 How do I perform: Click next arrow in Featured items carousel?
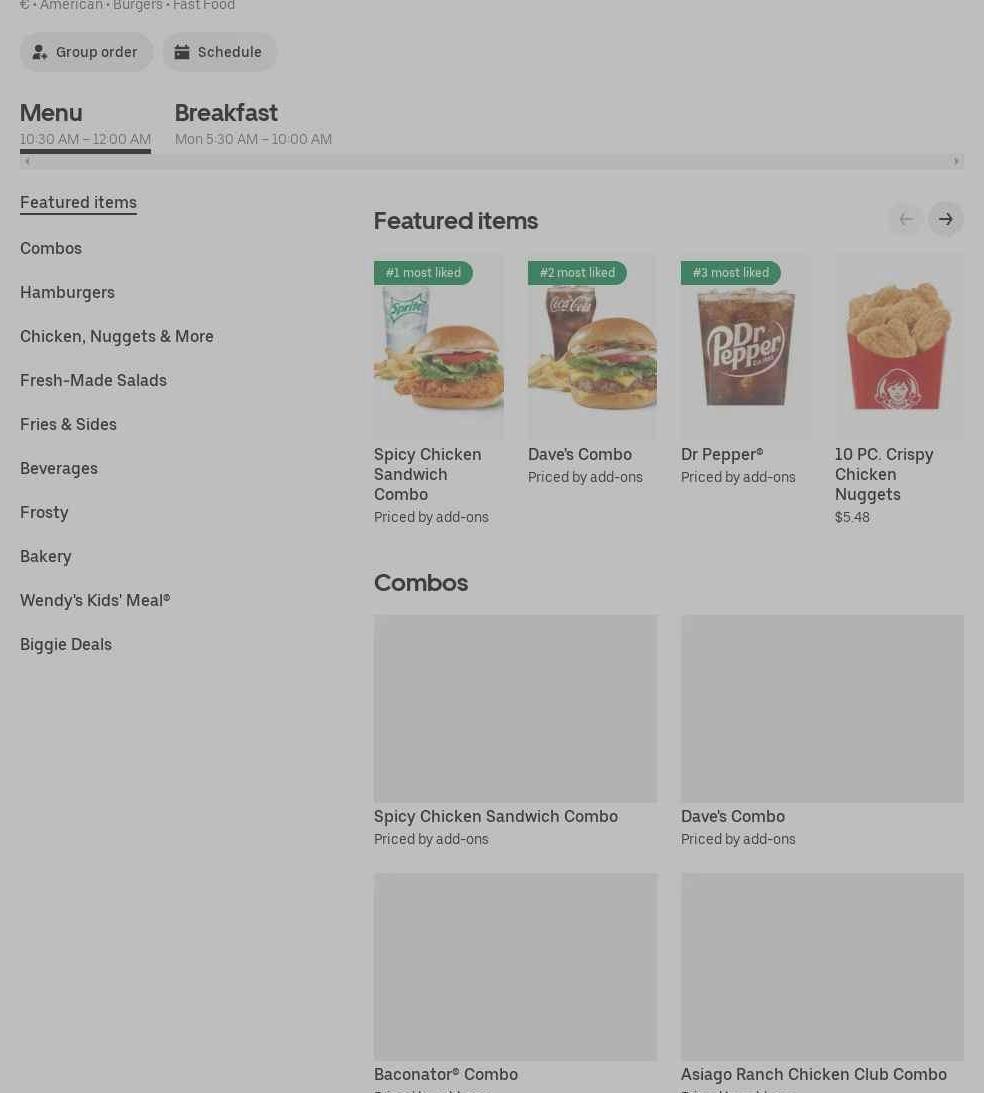point(945,220)
